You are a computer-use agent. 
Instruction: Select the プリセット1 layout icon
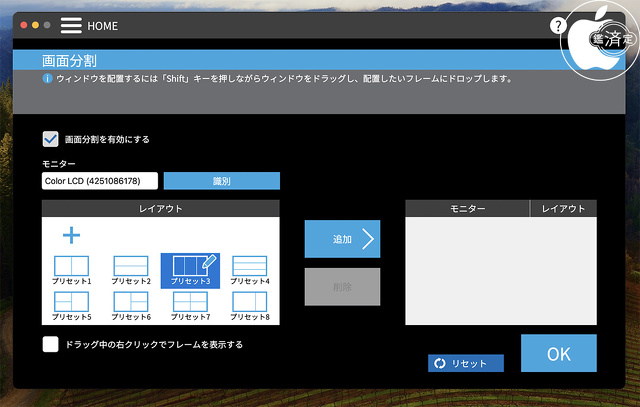point(70,266)
